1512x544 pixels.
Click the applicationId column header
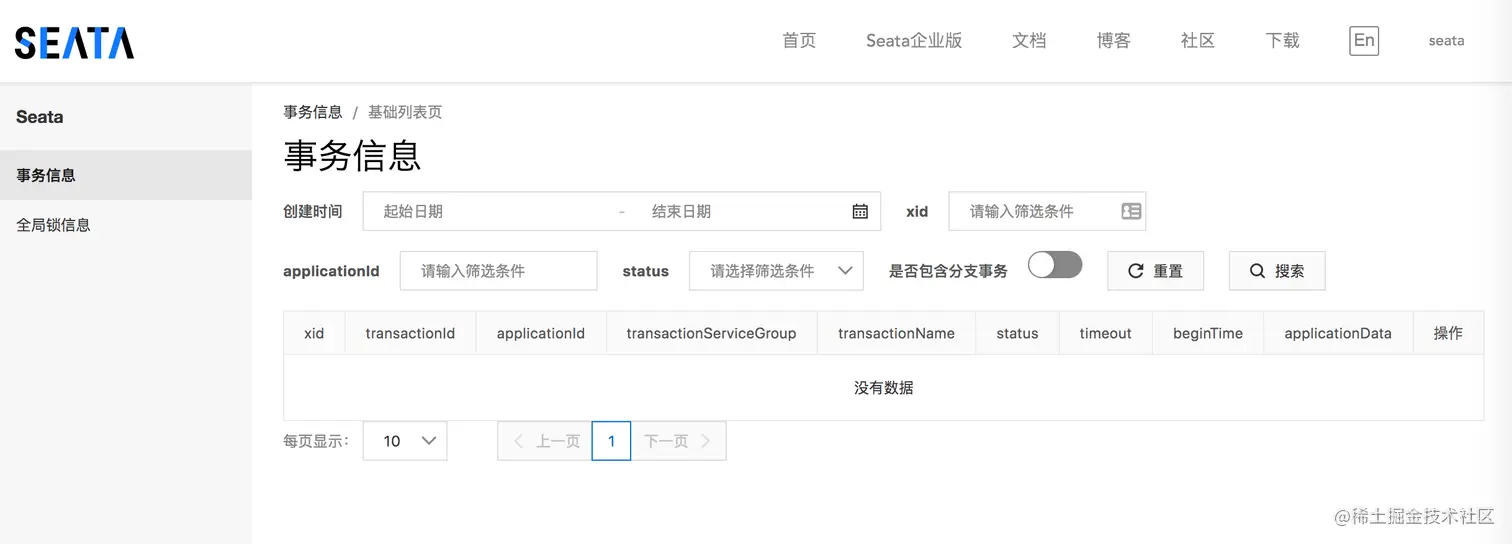pyautogui.click(x=541, y=333)
